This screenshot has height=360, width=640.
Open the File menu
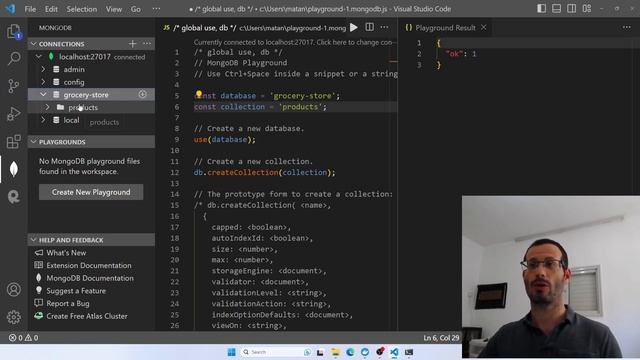[x=30, y=9]
